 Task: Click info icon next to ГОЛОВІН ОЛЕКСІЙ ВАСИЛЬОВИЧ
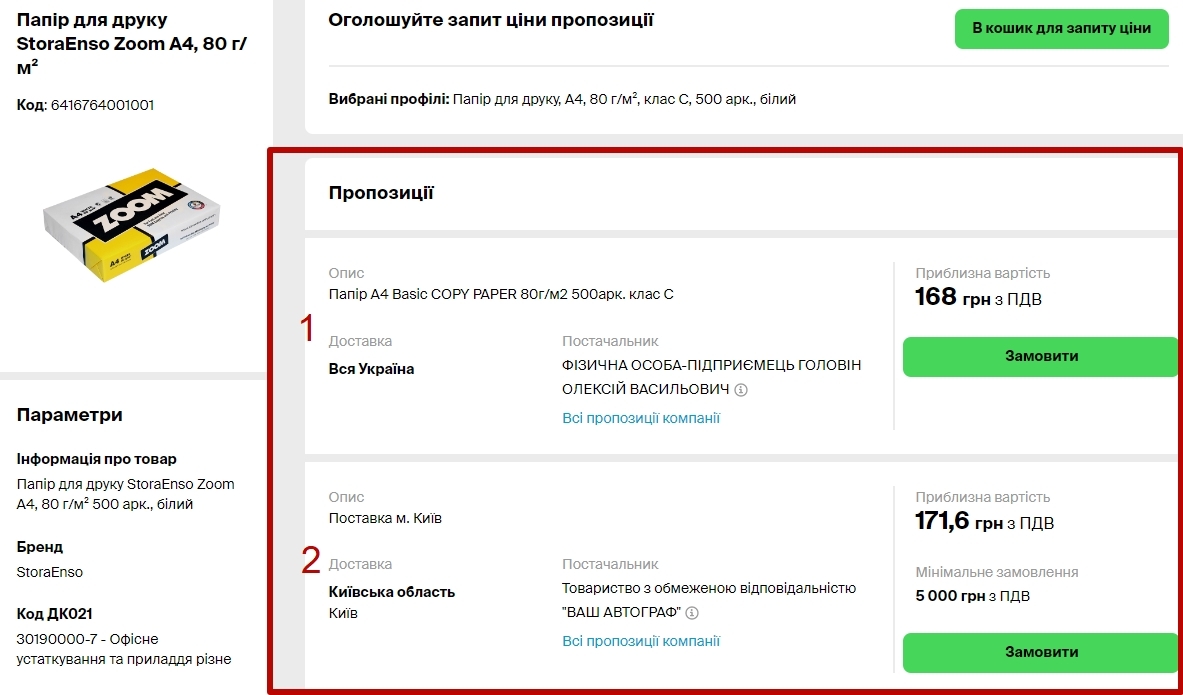tap(741, 390)
